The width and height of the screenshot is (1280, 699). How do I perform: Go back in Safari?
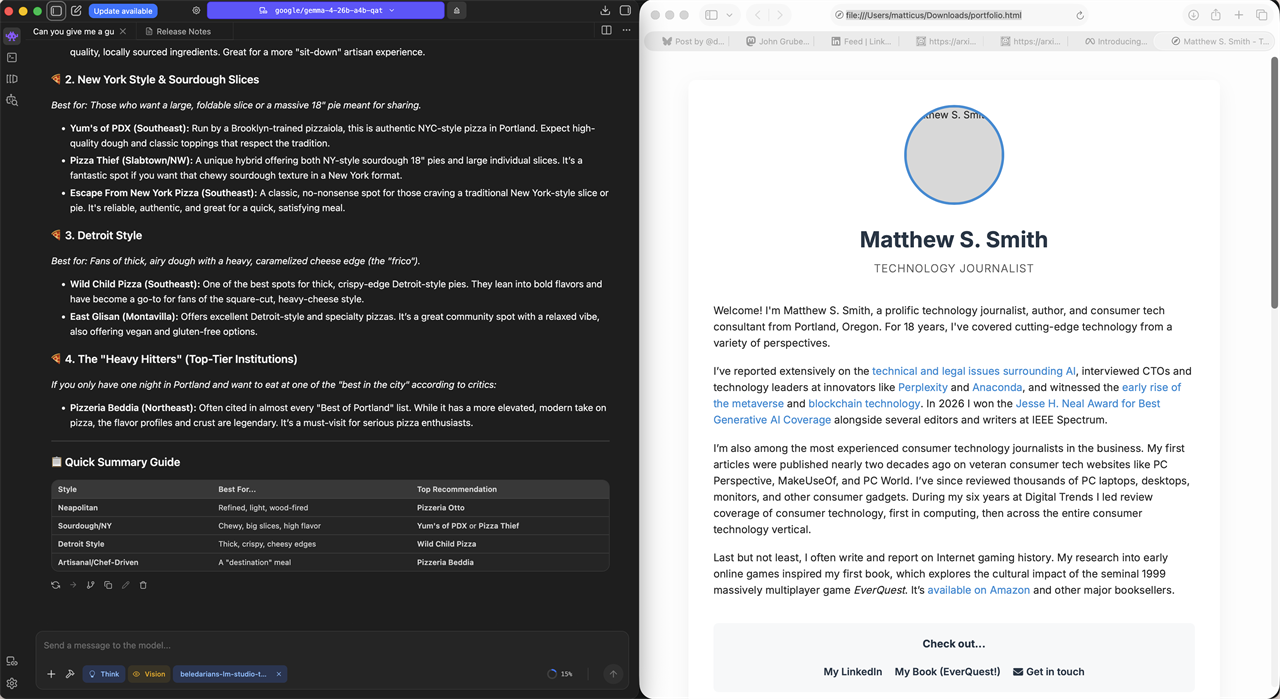pos(758,15)
